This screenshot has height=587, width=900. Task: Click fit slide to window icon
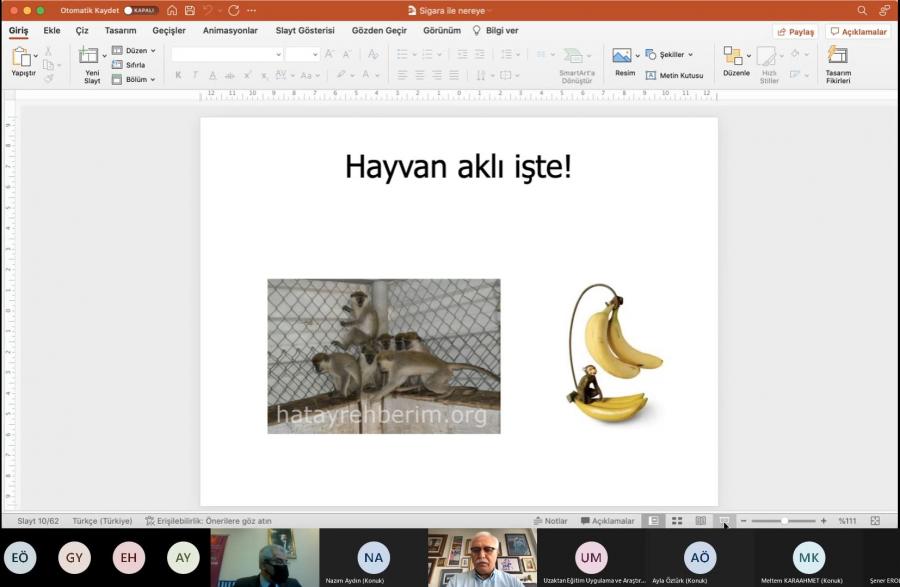click(875, 521)
